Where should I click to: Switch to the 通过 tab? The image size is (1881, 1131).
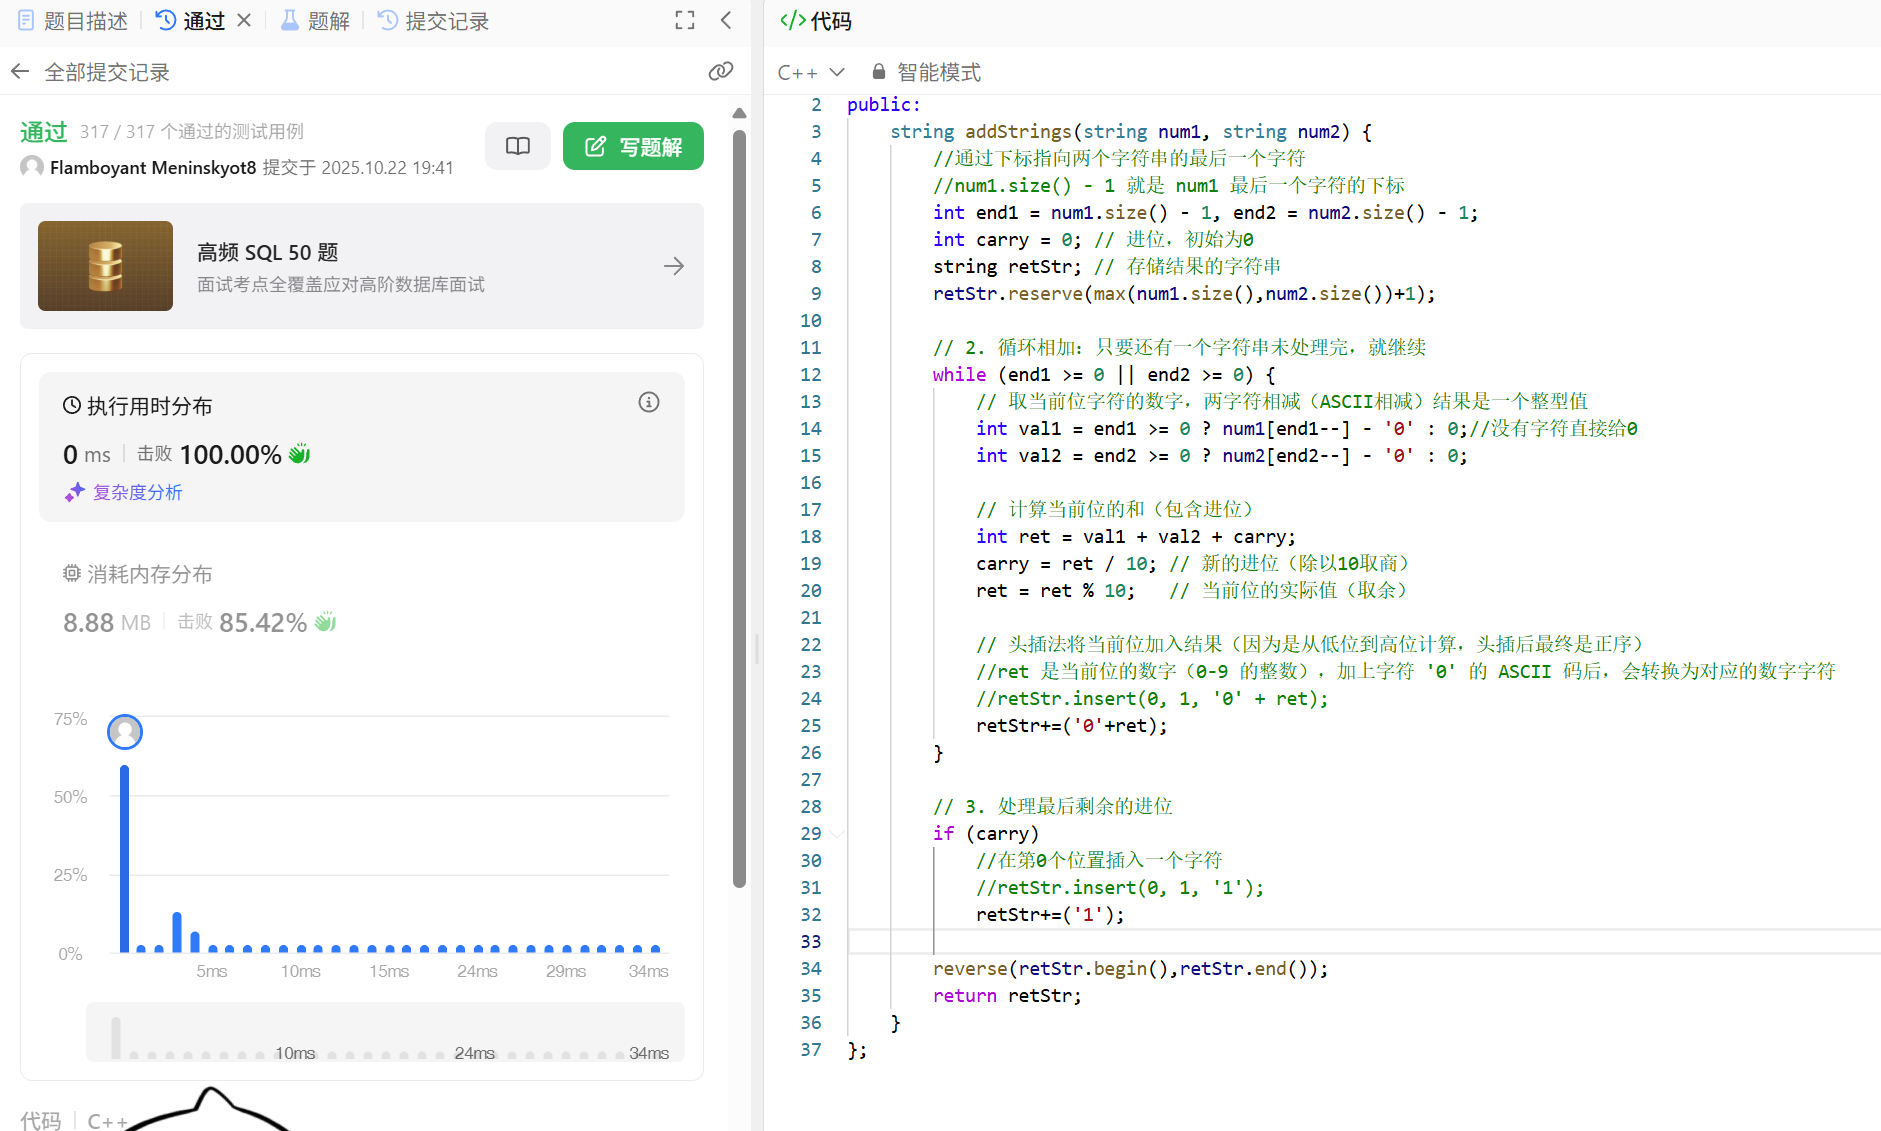191,21
